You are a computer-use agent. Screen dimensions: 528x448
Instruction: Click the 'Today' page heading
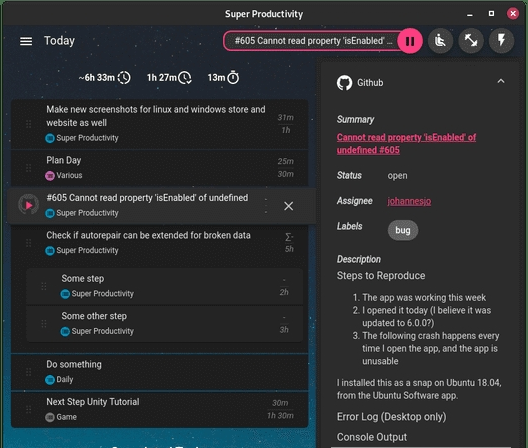click(x=60, y=41)
